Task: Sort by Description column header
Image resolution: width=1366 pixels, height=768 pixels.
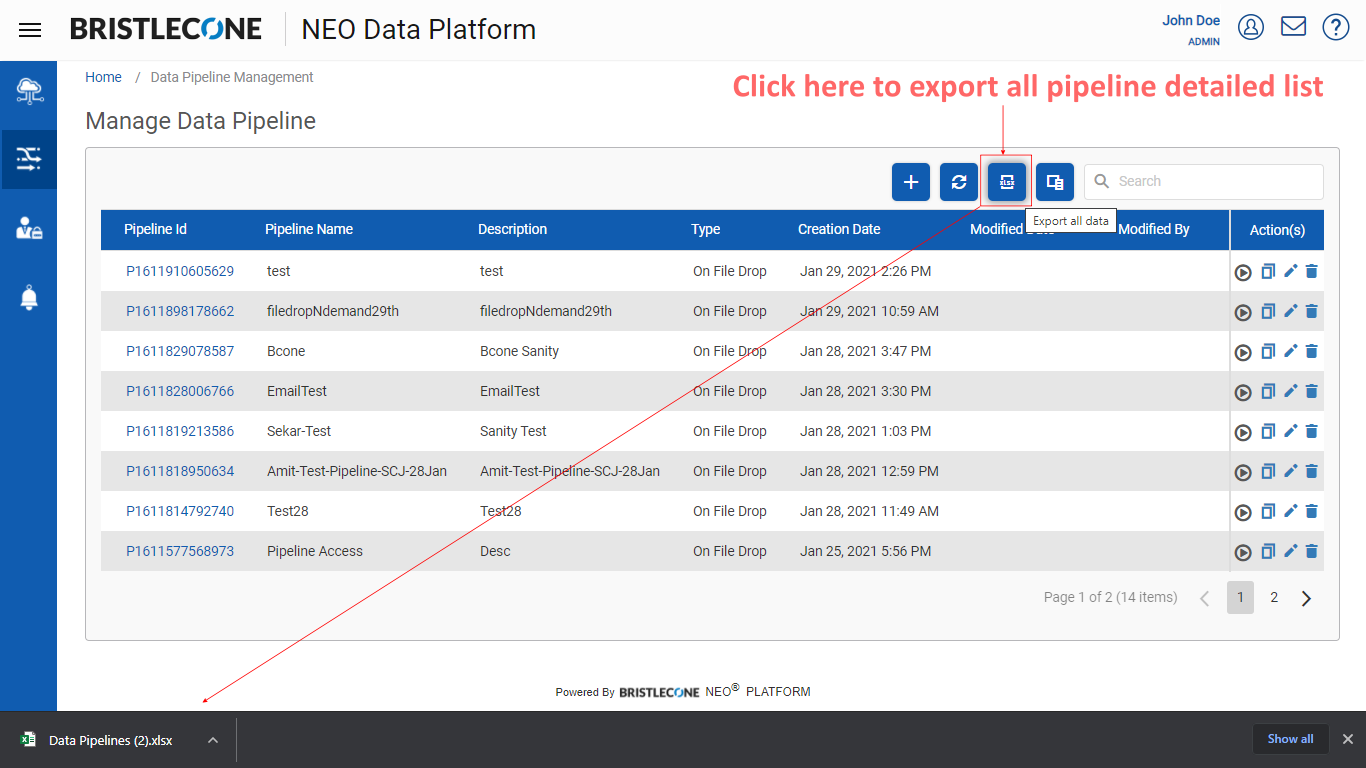Action: [x=512, y=229]
